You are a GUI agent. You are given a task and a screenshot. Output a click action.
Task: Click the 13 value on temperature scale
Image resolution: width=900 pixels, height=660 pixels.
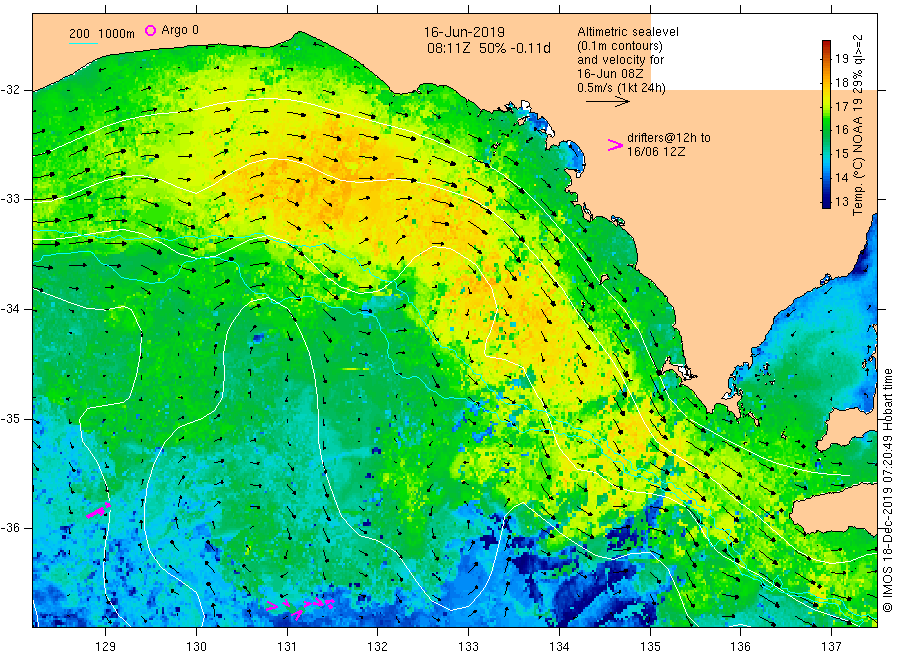pos(841,202)
